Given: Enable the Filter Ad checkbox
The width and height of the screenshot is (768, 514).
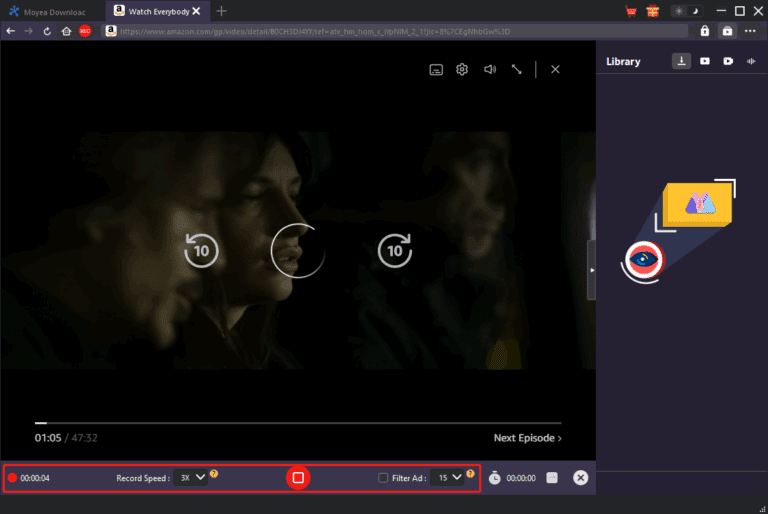Looking at the screenshot, I should pos(384,478).
